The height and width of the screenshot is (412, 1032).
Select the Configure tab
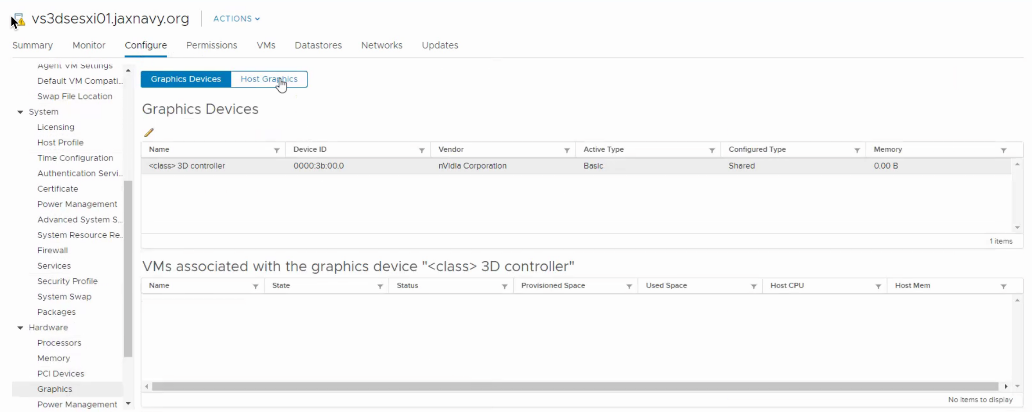[145, 45]
